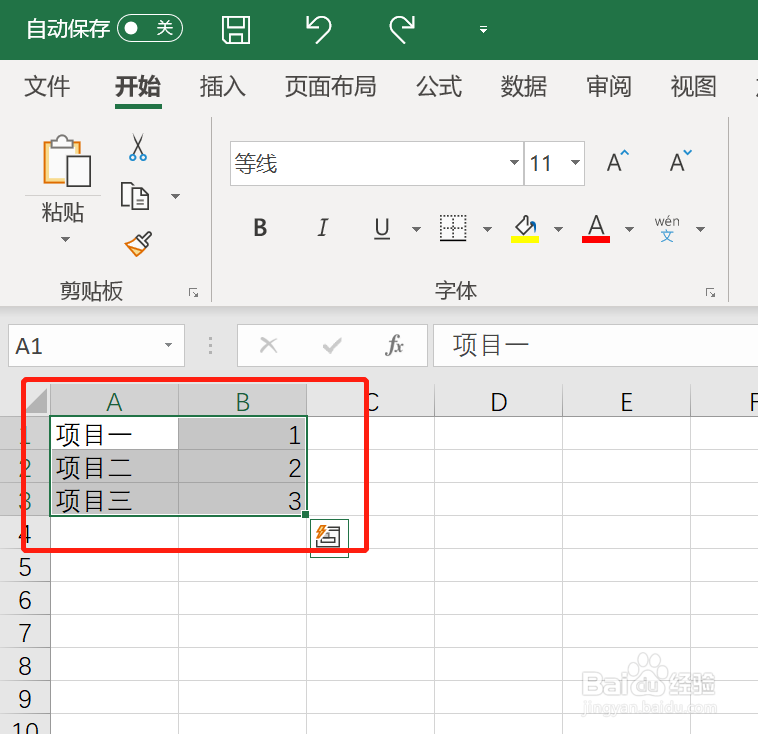Click the Select All corner triangle

(x=36, y=400)
